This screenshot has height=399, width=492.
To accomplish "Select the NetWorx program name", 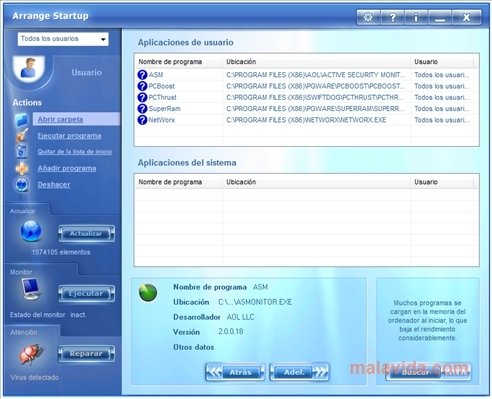I will pos(162,120).
